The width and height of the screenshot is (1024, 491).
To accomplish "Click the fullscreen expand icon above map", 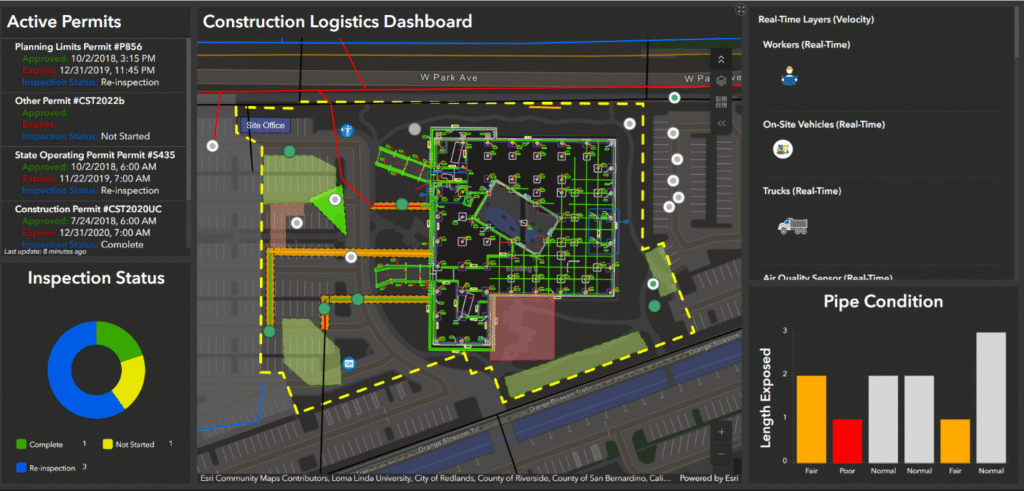I will tap(740, 9).
